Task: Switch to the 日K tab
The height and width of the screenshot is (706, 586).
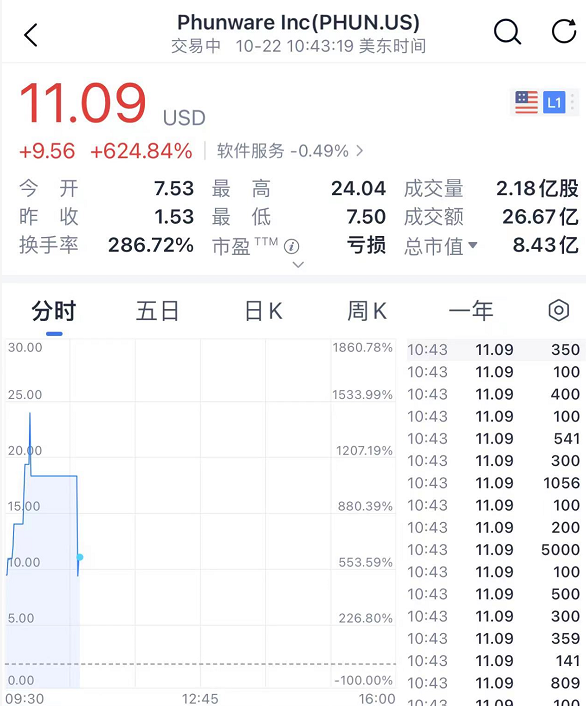Action: click(263, 311)
